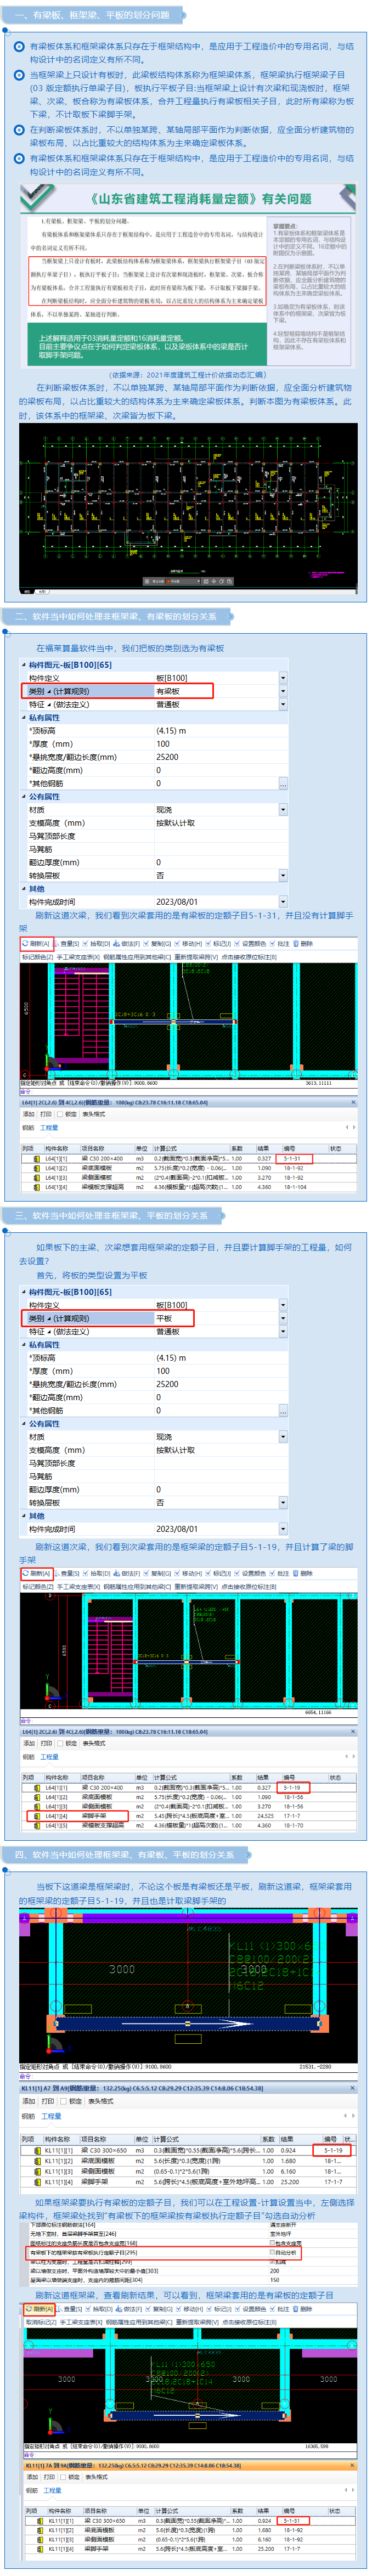The width and height of the screenshot is (372, 2576).
Task: Click the 其他钢筋 ellipsis button in 有梁板 panel
Action: coord(283,784)
